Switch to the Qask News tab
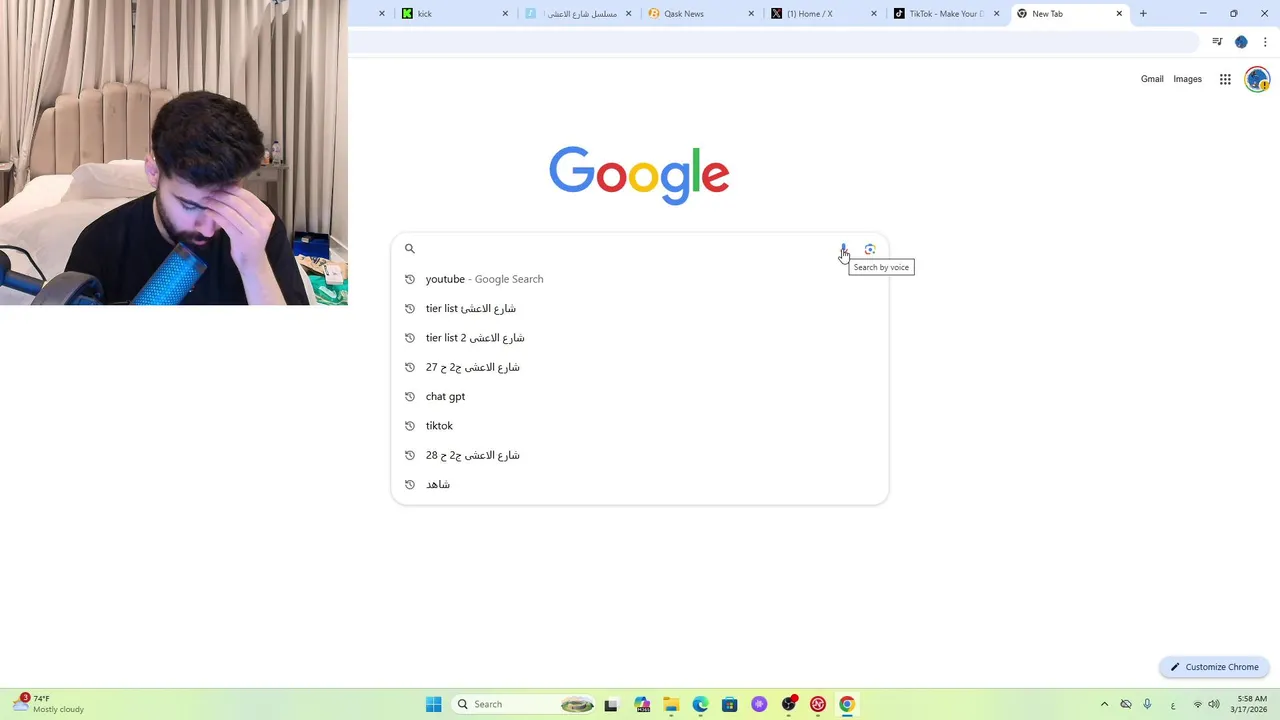Screen dimensions: 1280x720 (702, 14)
